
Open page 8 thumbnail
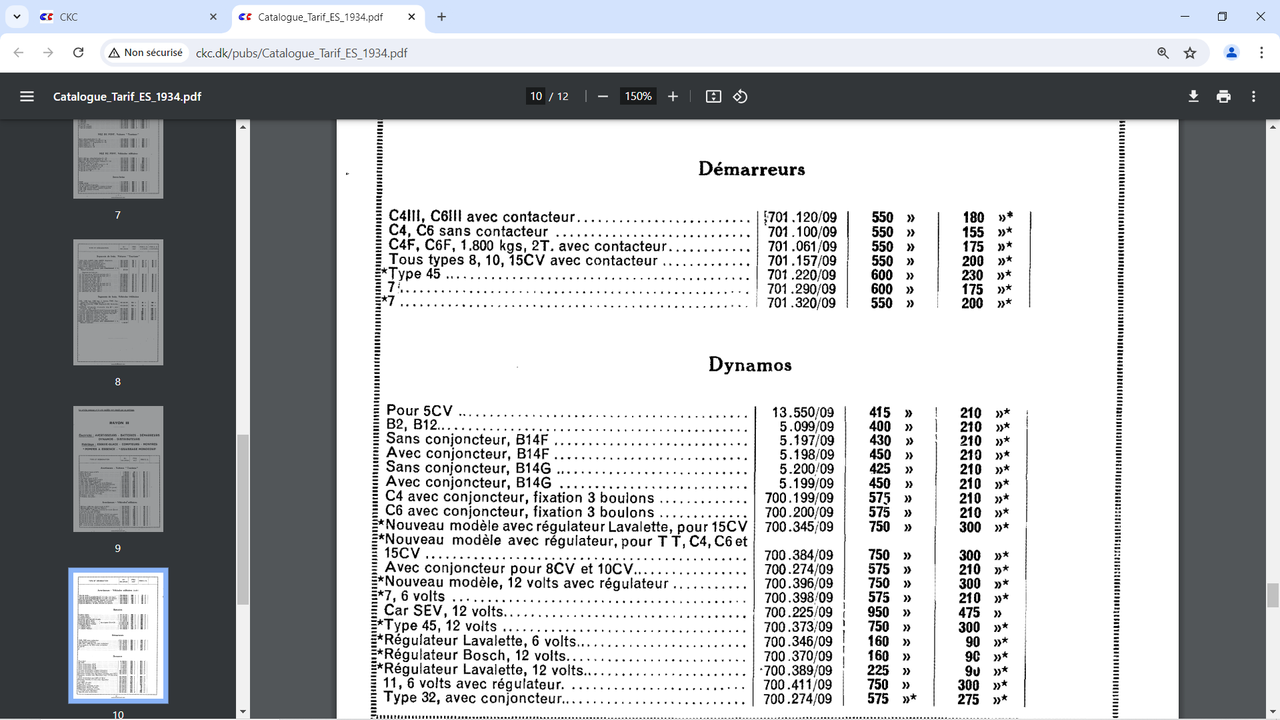pyautogui.click(x=118, y=302)
